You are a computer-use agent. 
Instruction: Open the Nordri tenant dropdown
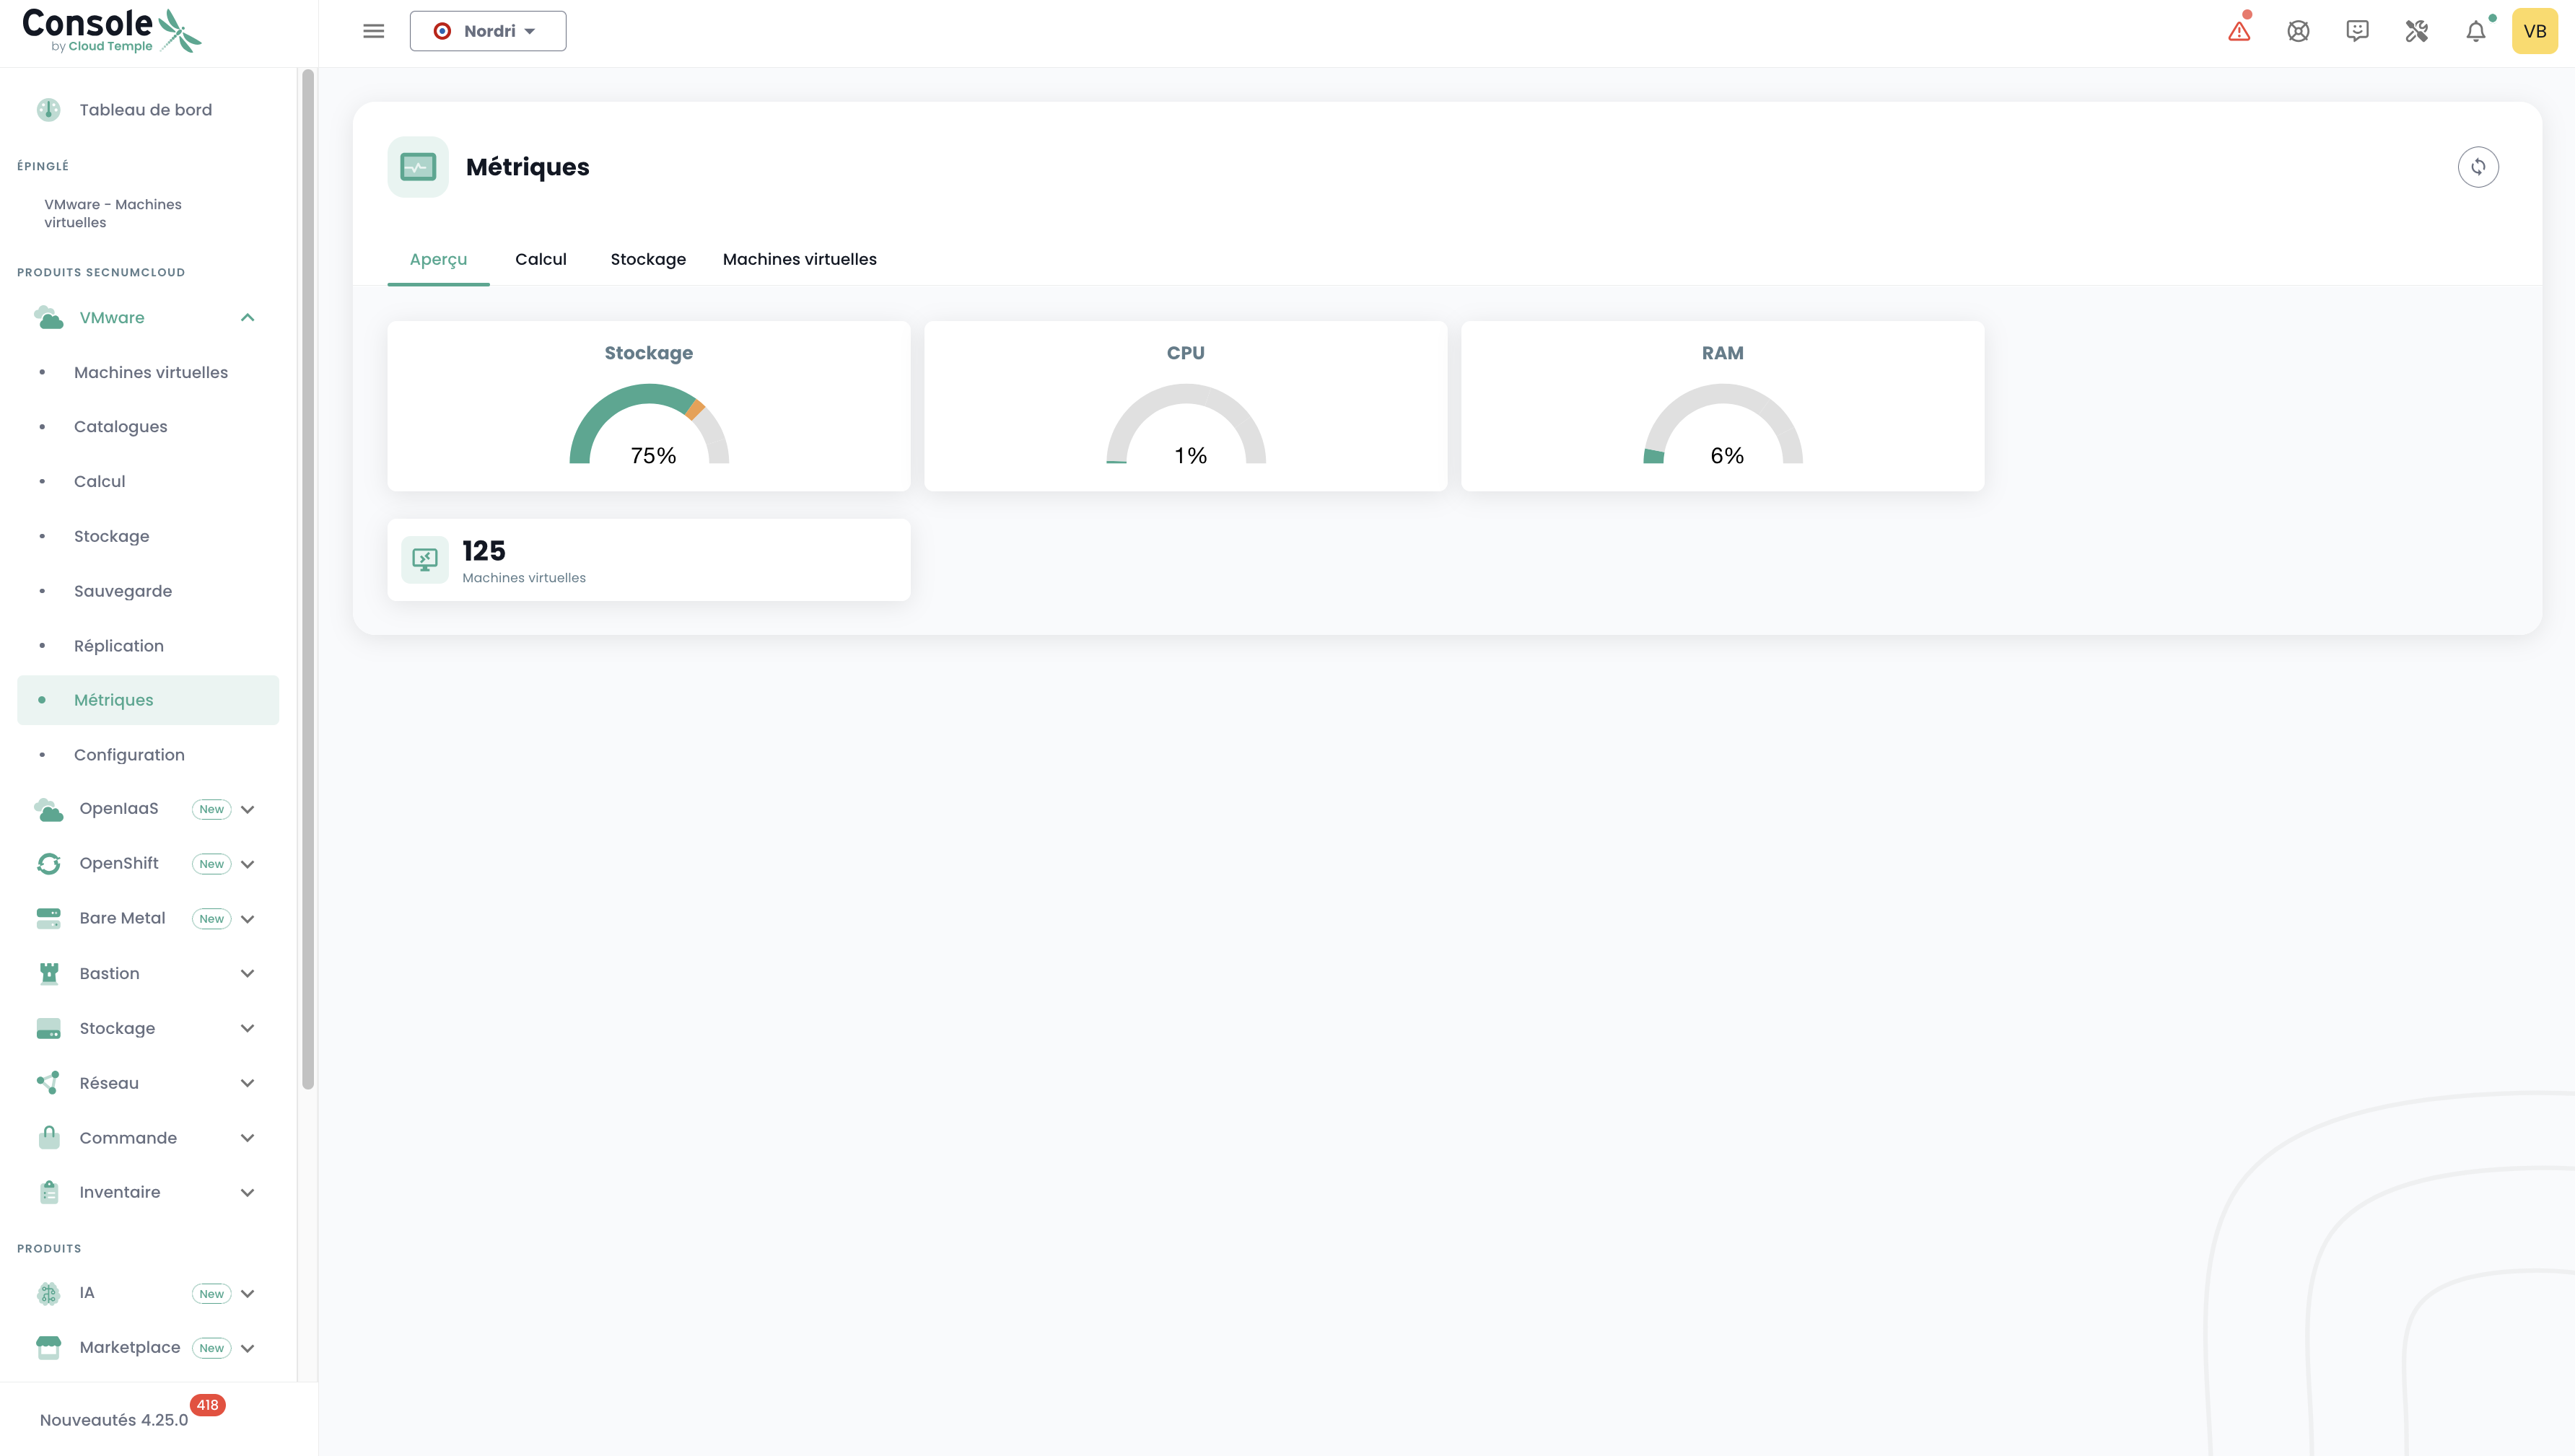pos(487,32)
